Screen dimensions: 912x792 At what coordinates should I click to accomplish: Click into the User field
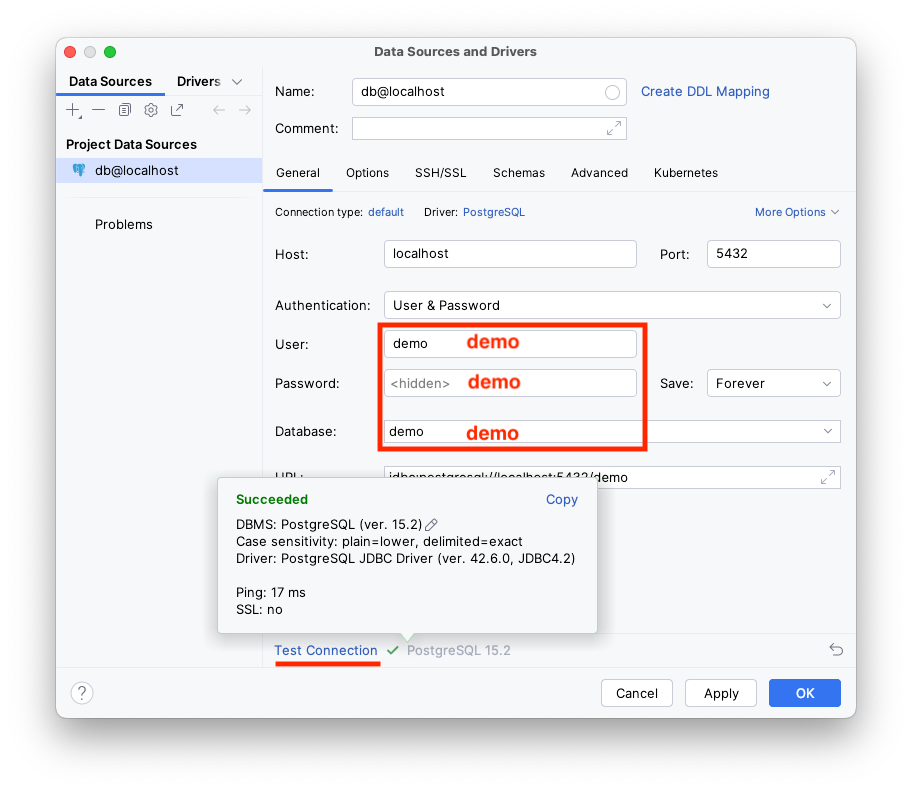tap(510, 344)
